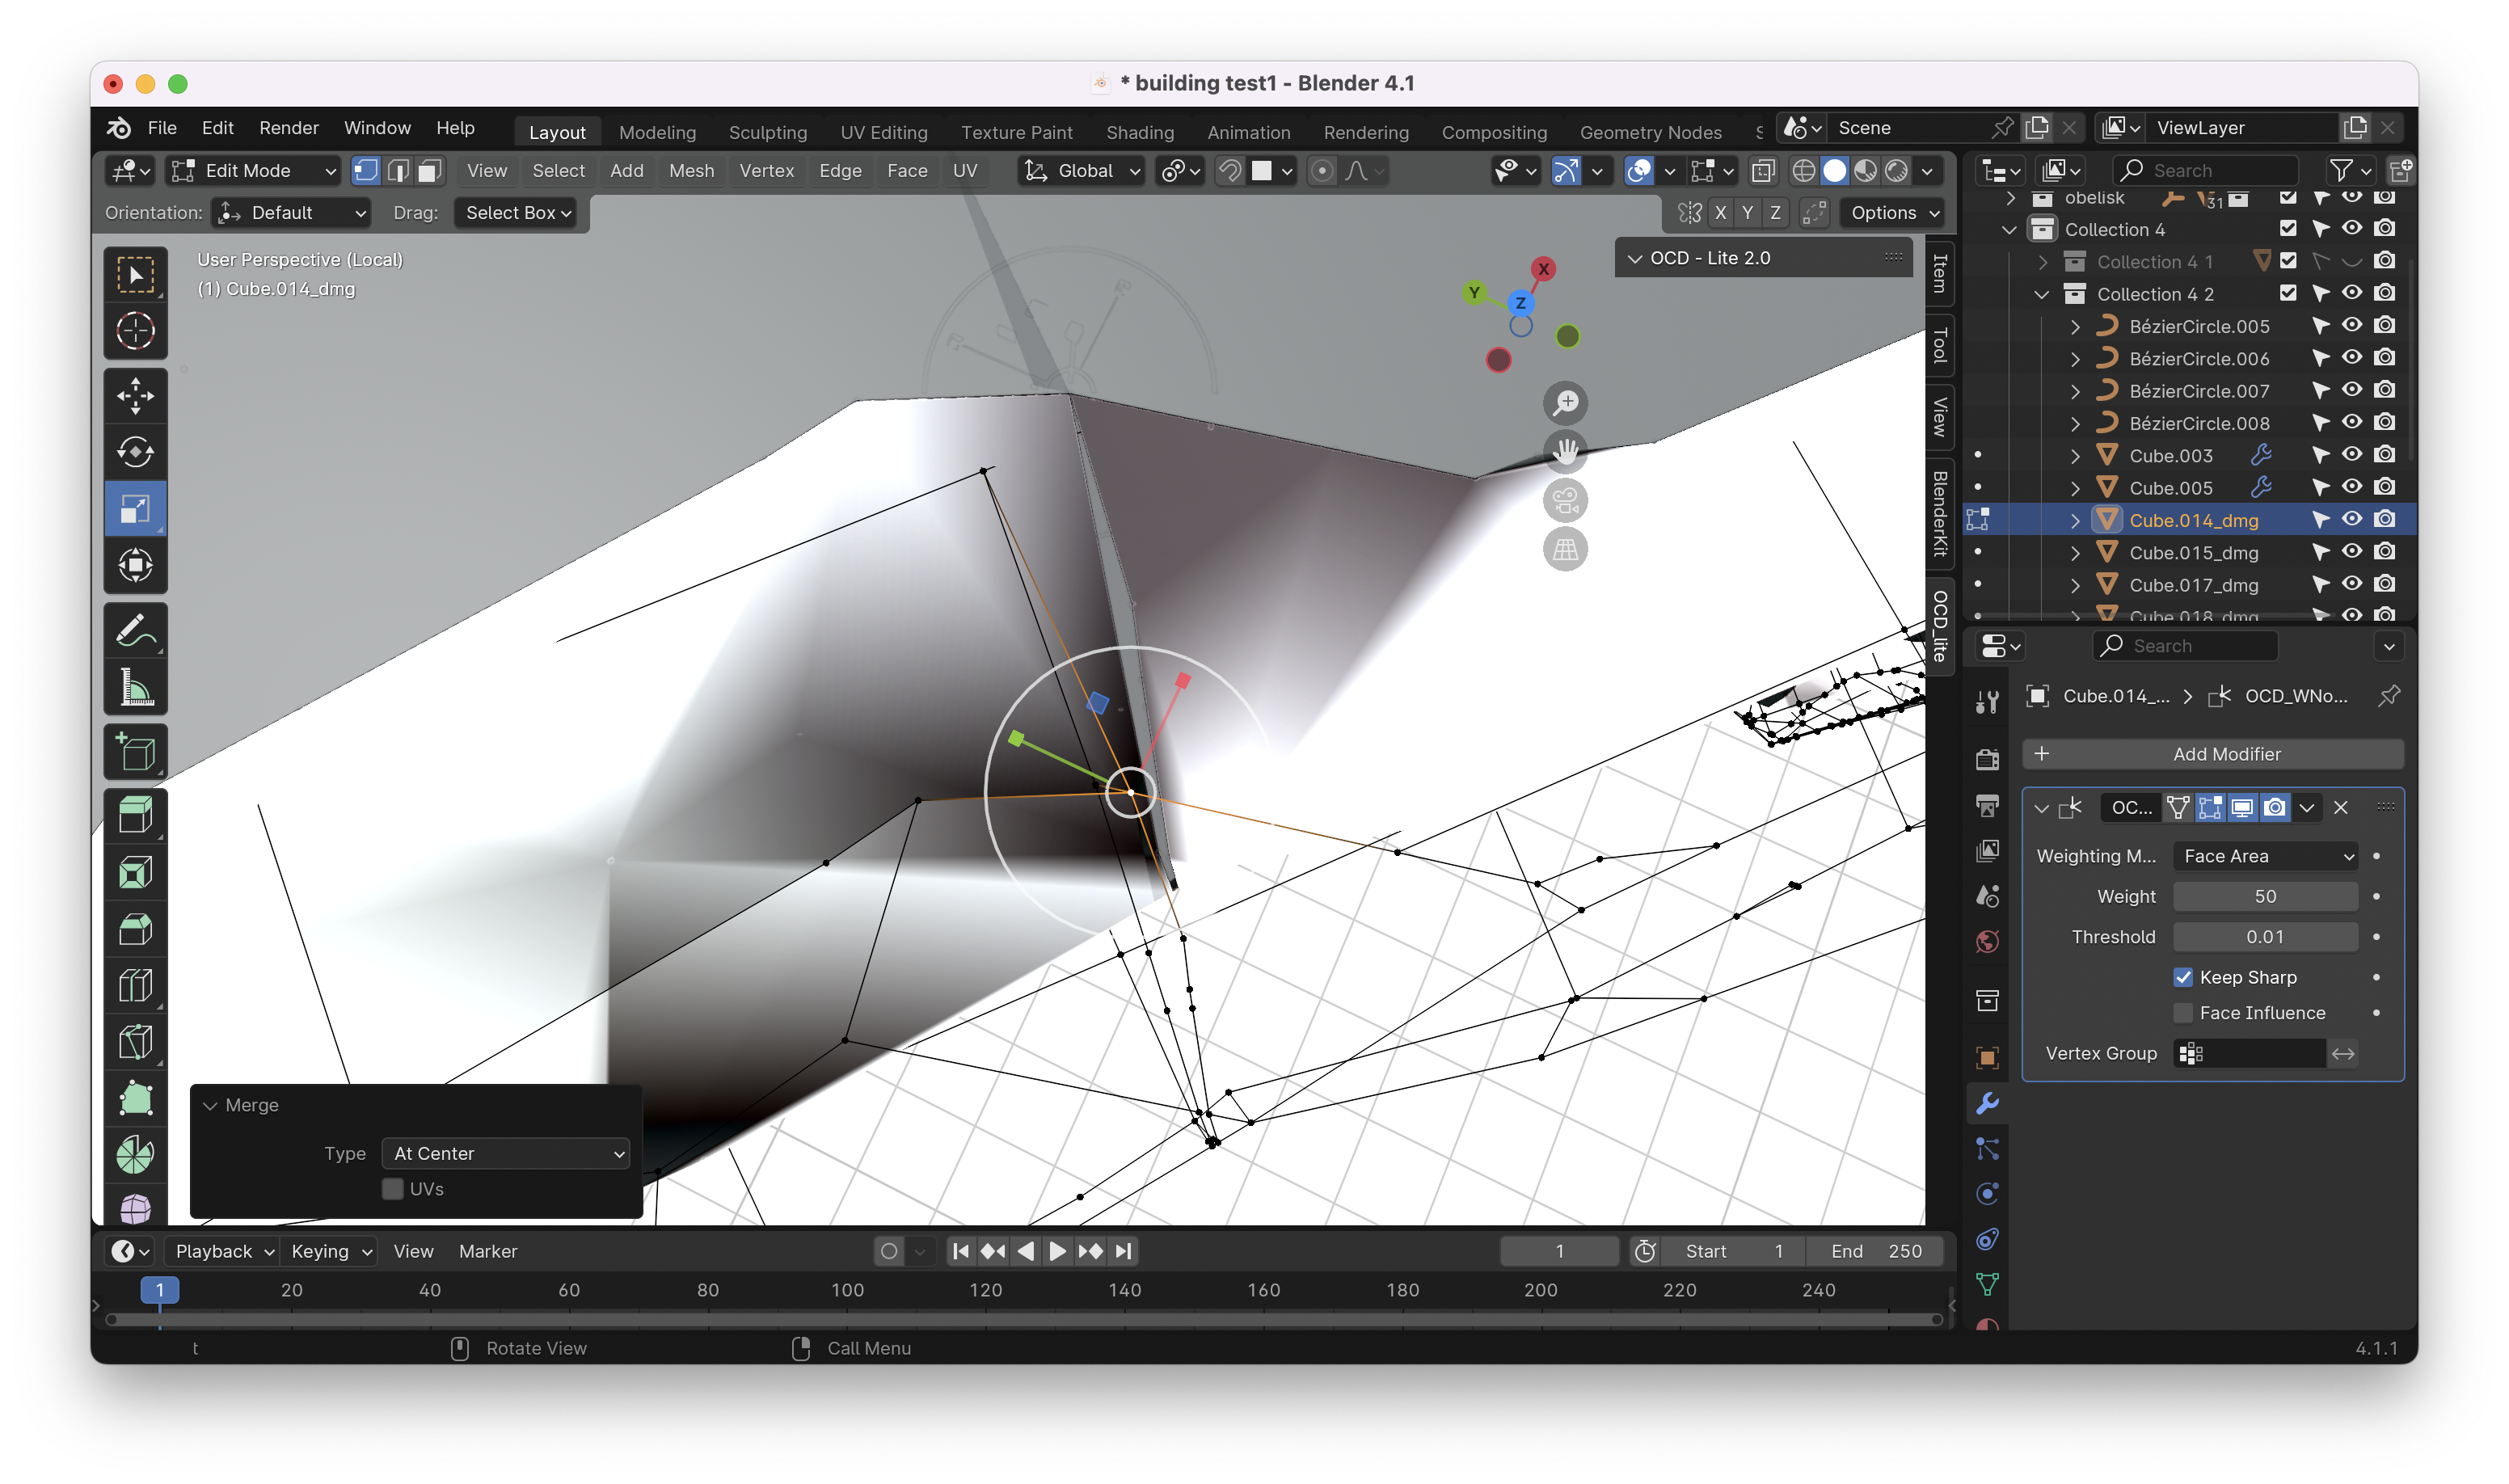Choose the Poly Build tool
The image size is (2509, 1484).
point(135,1100)
